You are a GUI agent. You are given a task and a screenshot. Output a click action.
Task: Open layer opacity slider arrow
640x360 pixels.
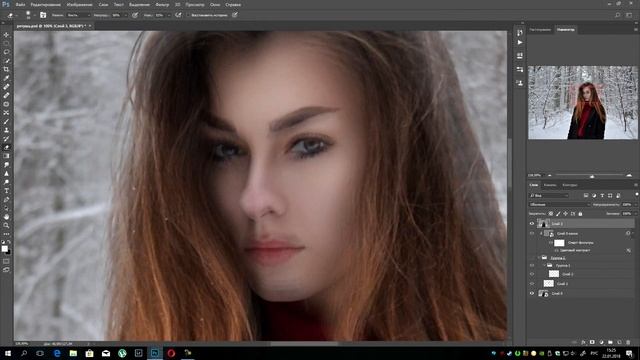tap(636, 204)
